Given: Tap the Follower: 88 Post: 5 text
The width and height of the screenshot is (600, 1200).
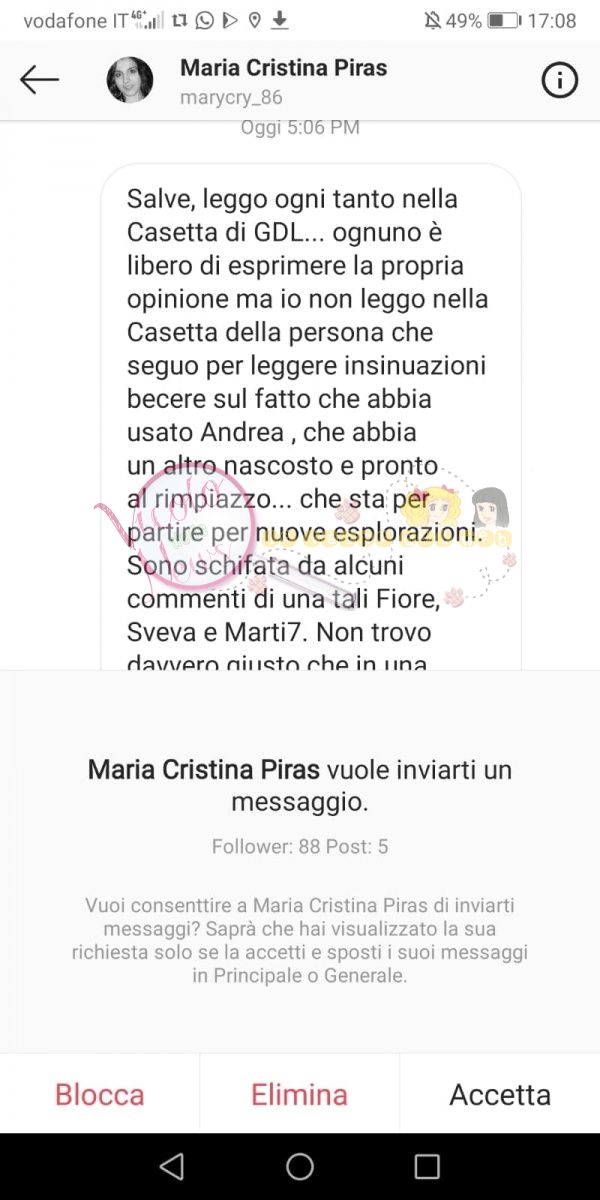Looking at the screenshot, I should [x=300, y=847].
